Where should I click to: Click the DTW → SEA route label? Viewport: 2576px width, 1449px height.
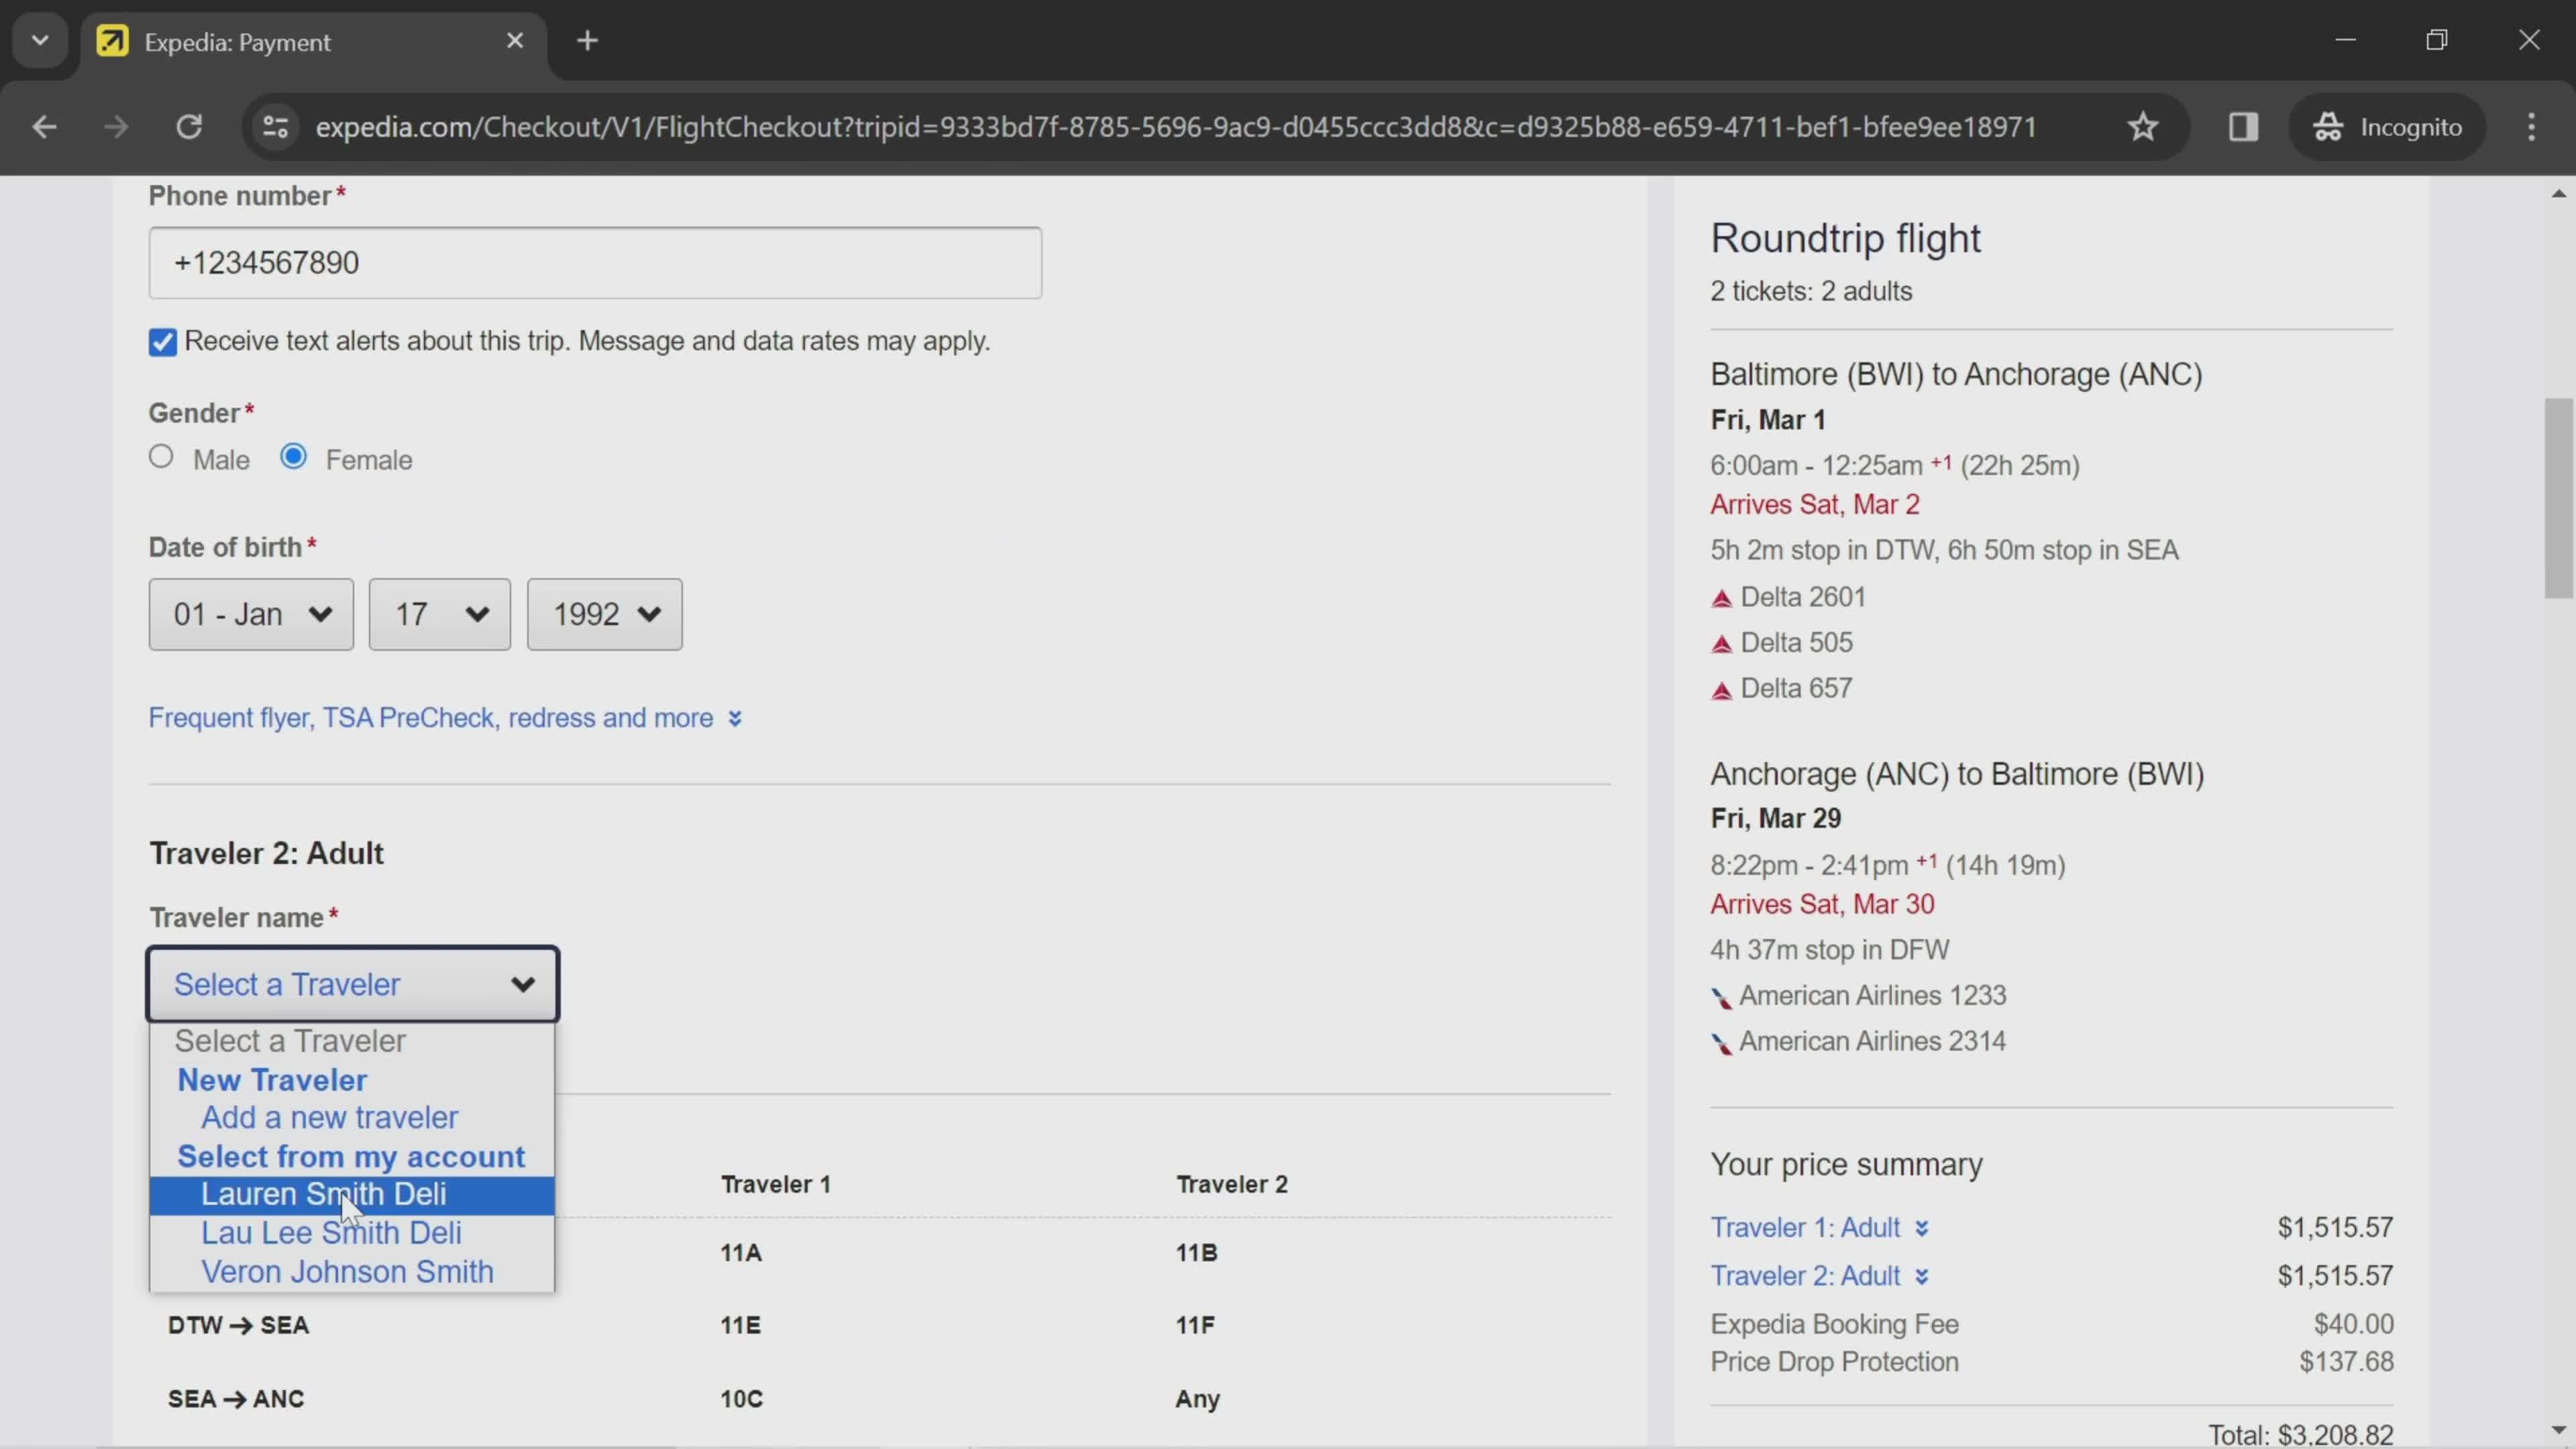coord(238,1325)
